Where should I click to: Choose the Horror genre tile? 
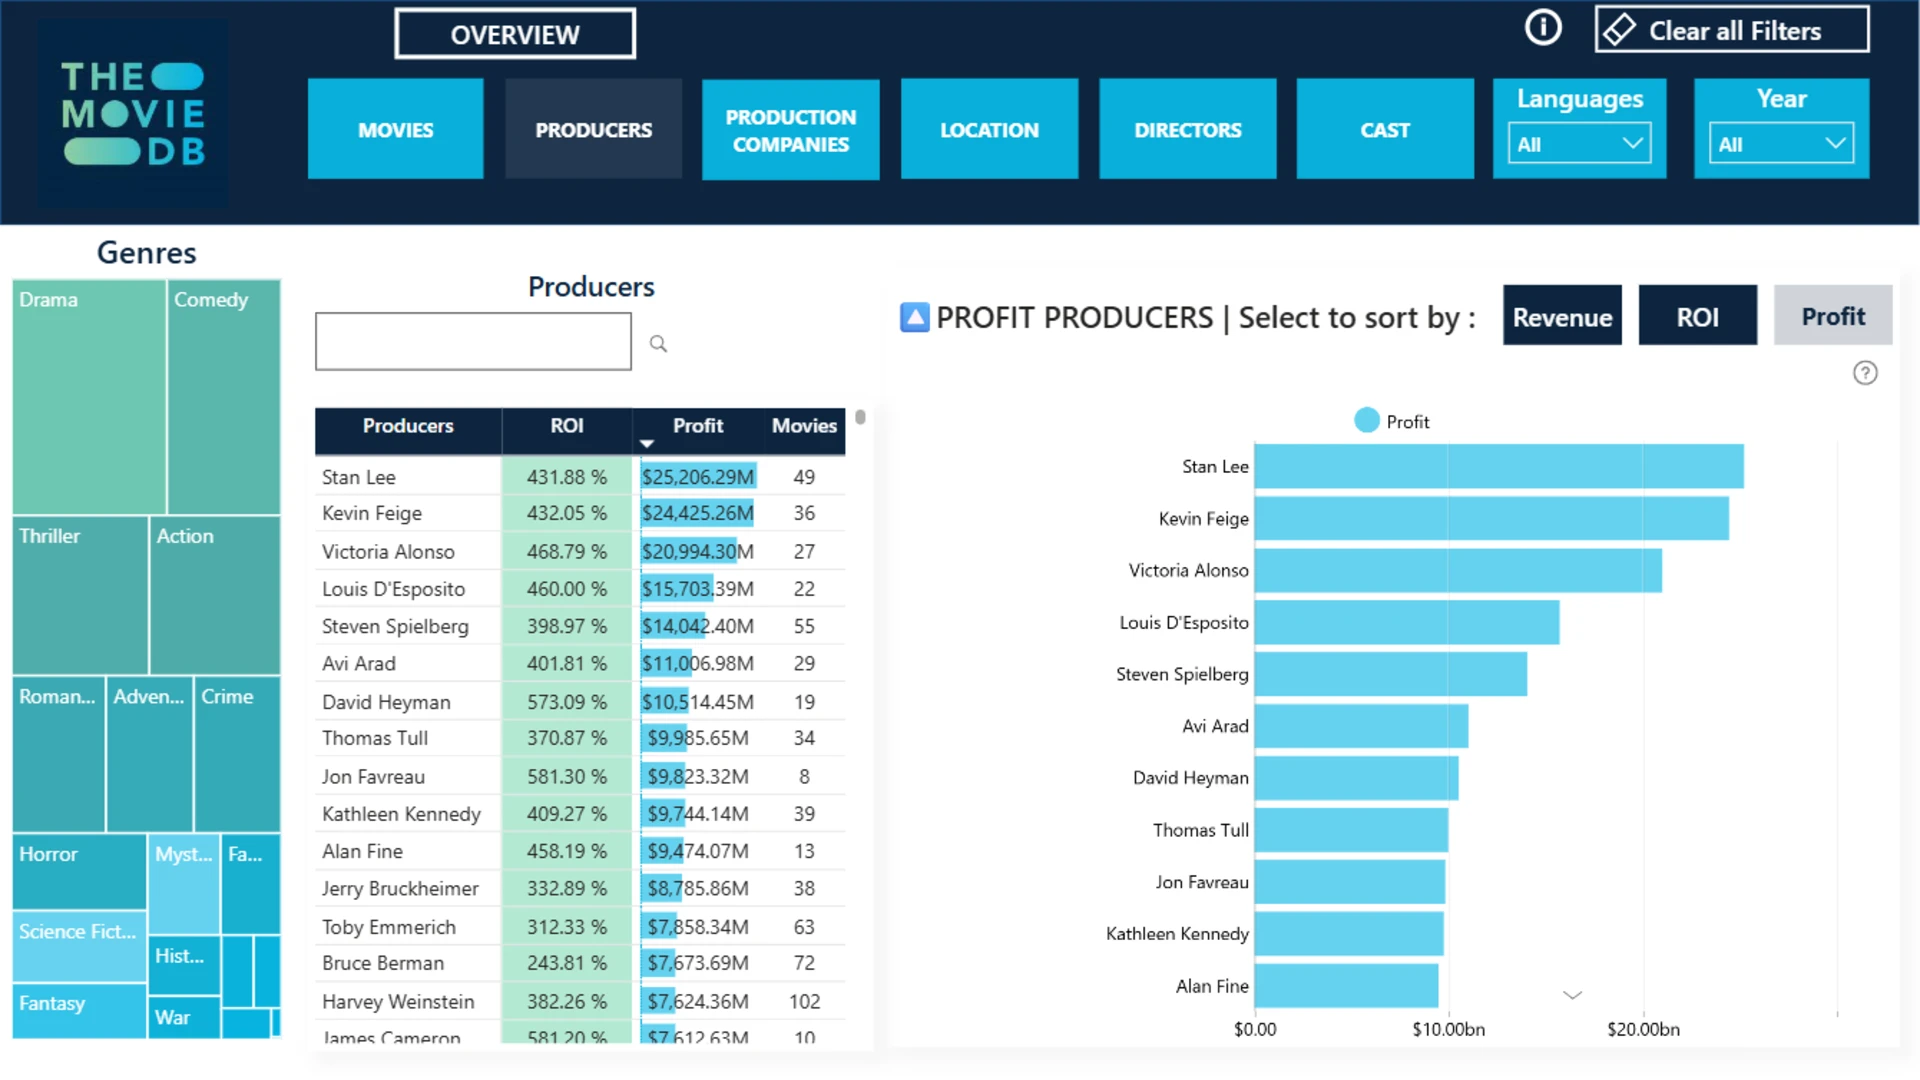pos(79,871)
